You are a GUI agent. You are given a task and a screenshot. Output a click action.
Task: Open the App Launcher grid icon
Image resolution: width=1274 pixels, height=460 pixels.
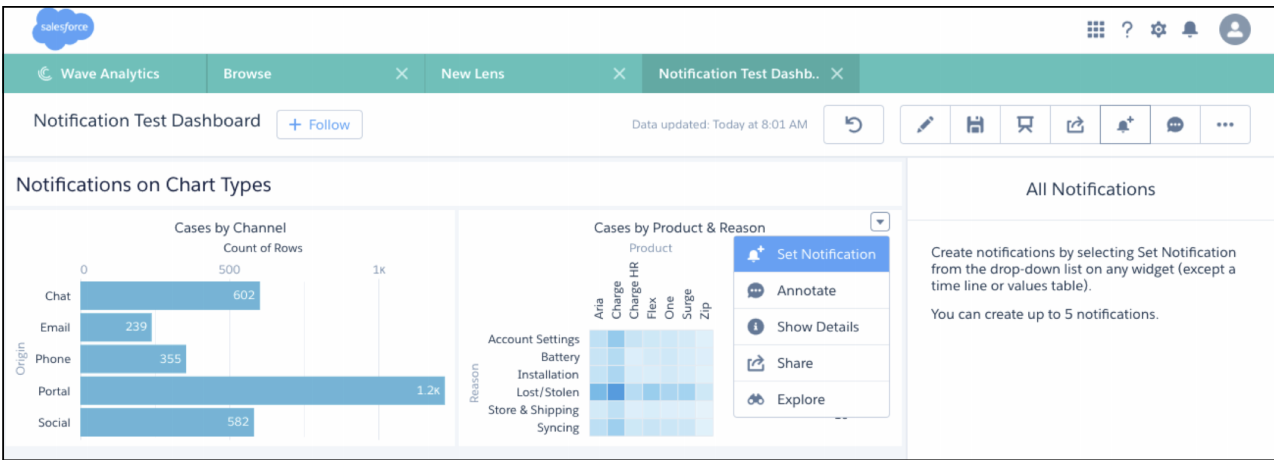tap(1096, 30)
